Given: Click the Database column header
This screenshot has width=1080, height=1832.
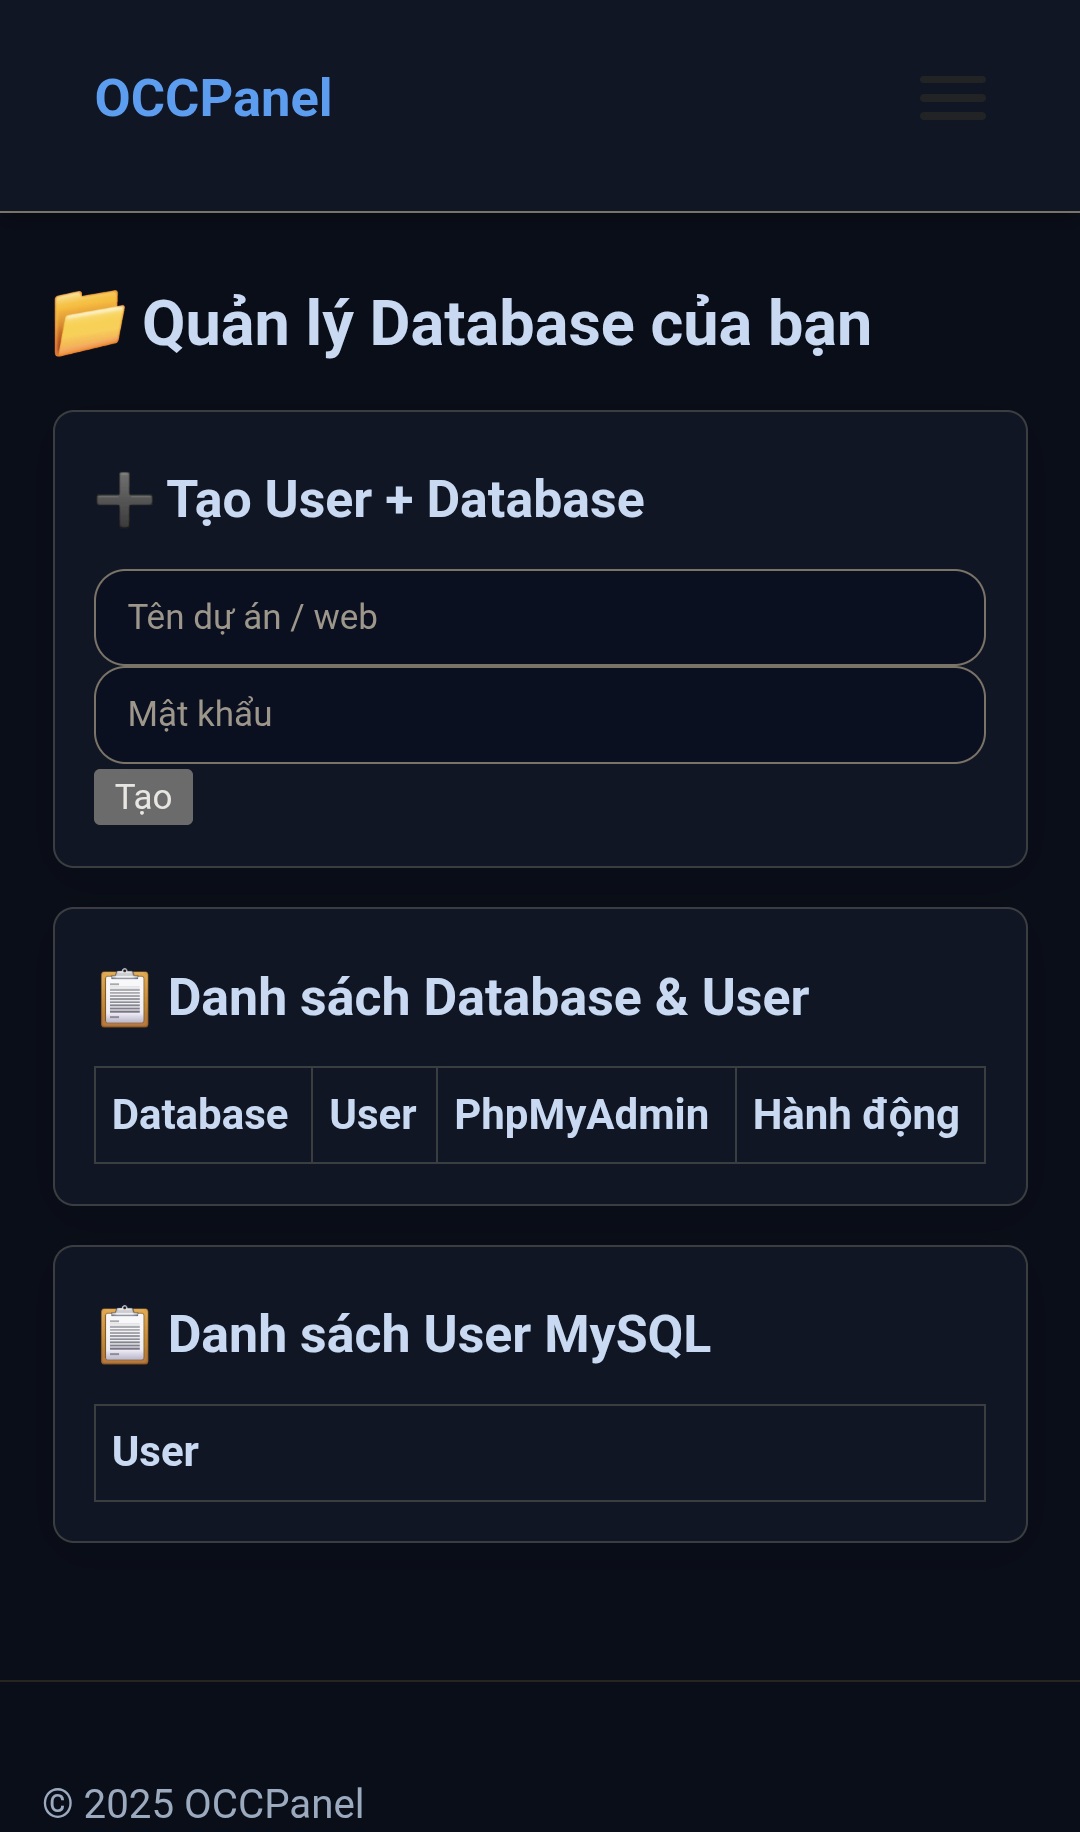Looking at the screenshot, I should tap(201, 1115).
